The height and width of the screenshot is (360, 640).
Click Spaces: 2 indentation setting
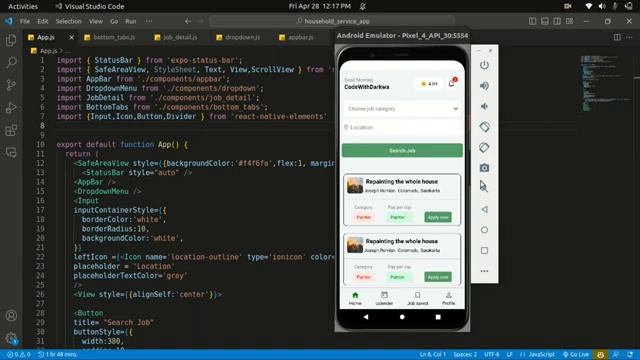[465, 354]
